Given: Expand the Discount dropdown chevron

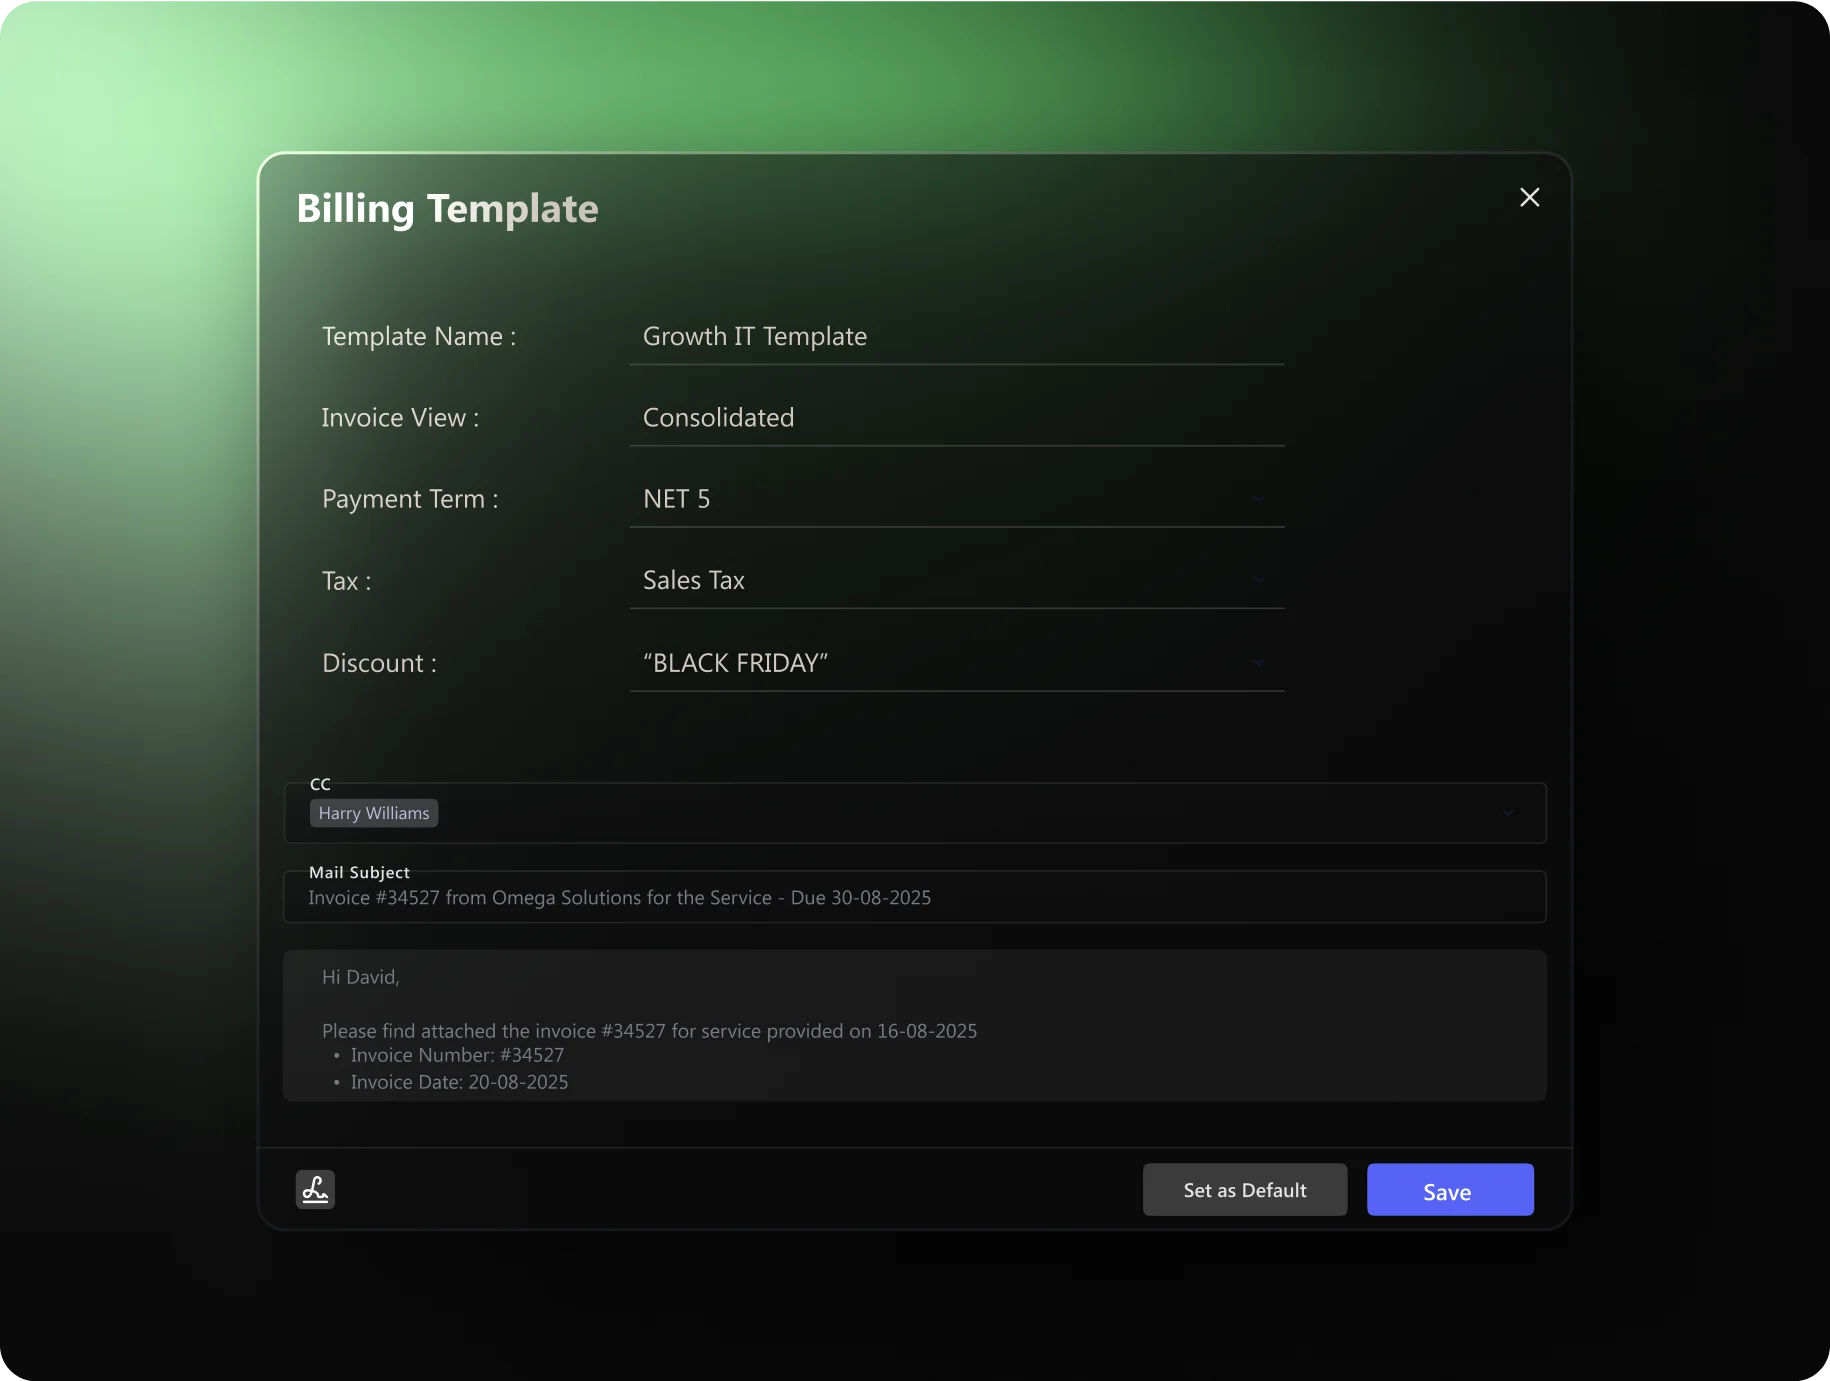Looking at the screenshot, I should 1258,662.
